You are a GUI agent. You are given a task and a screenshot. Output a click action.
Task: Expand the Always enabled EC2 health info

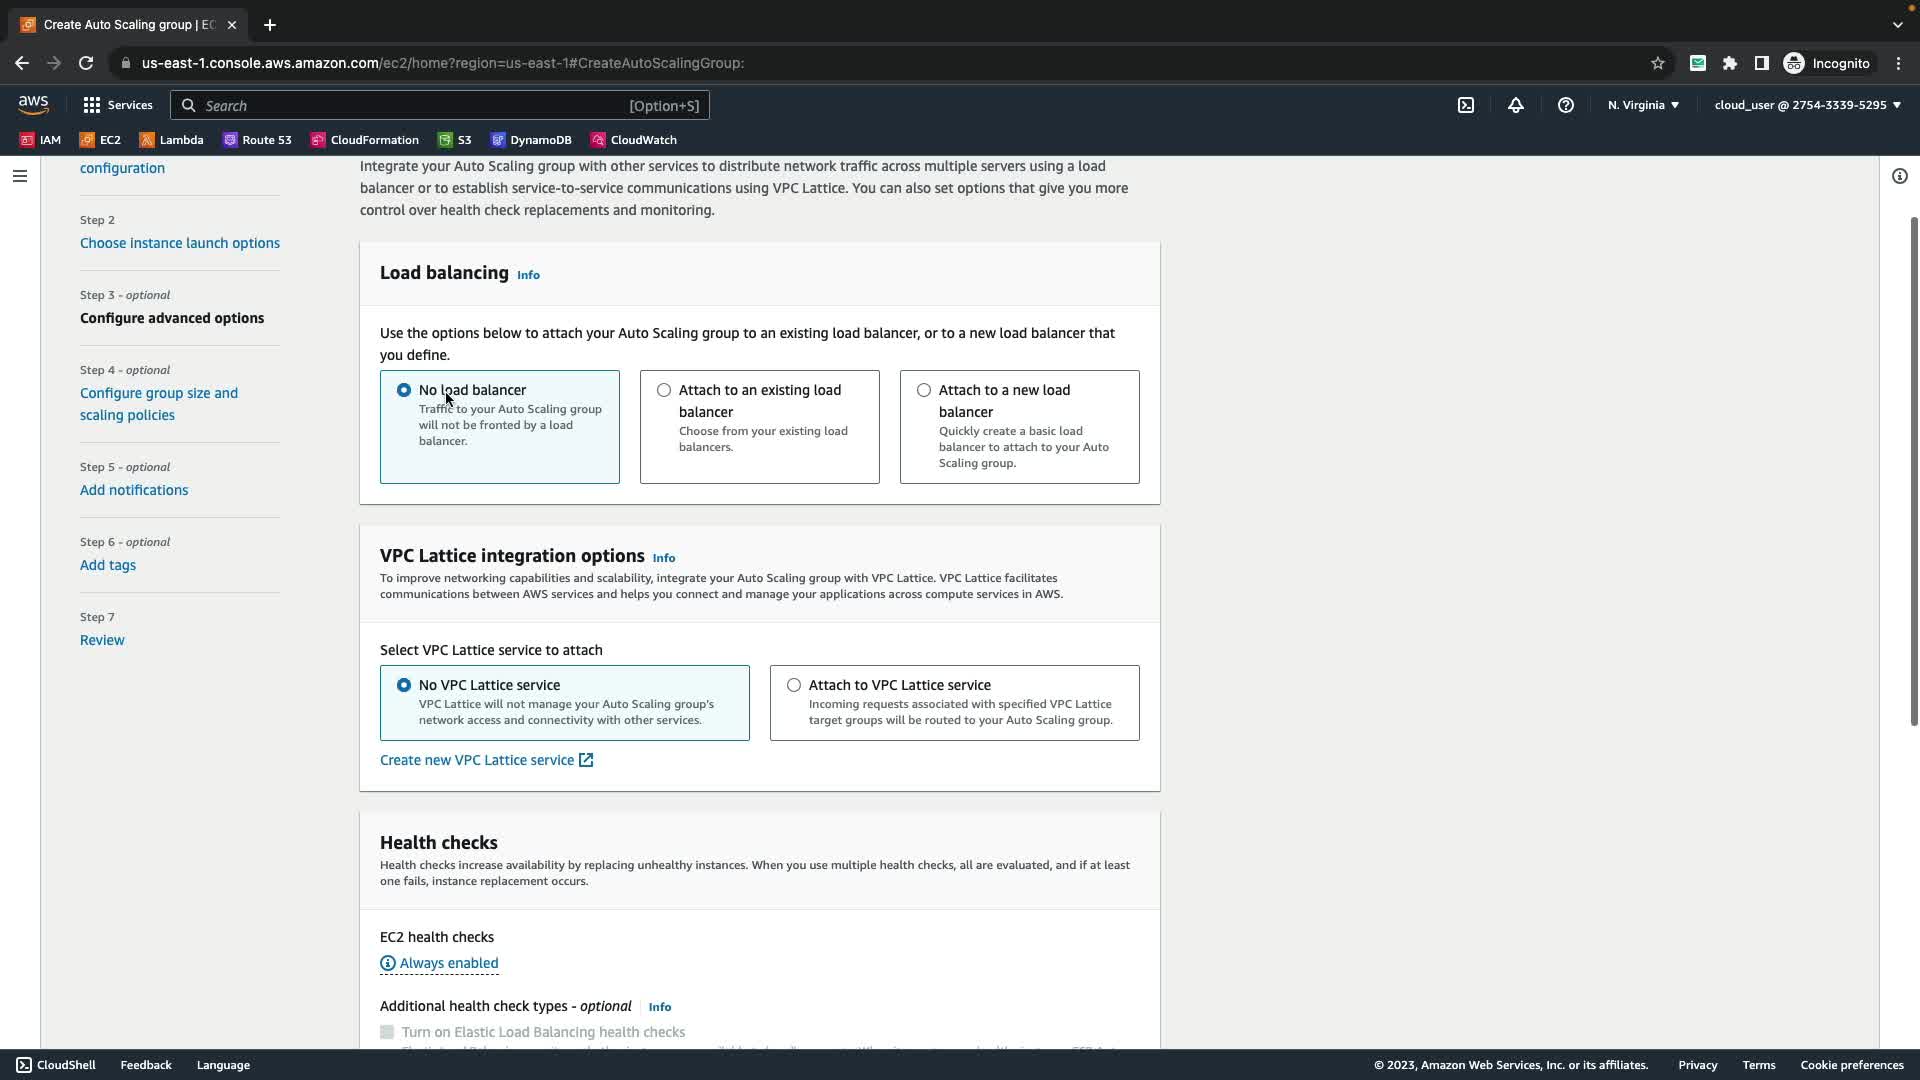(x=439, y=963)
